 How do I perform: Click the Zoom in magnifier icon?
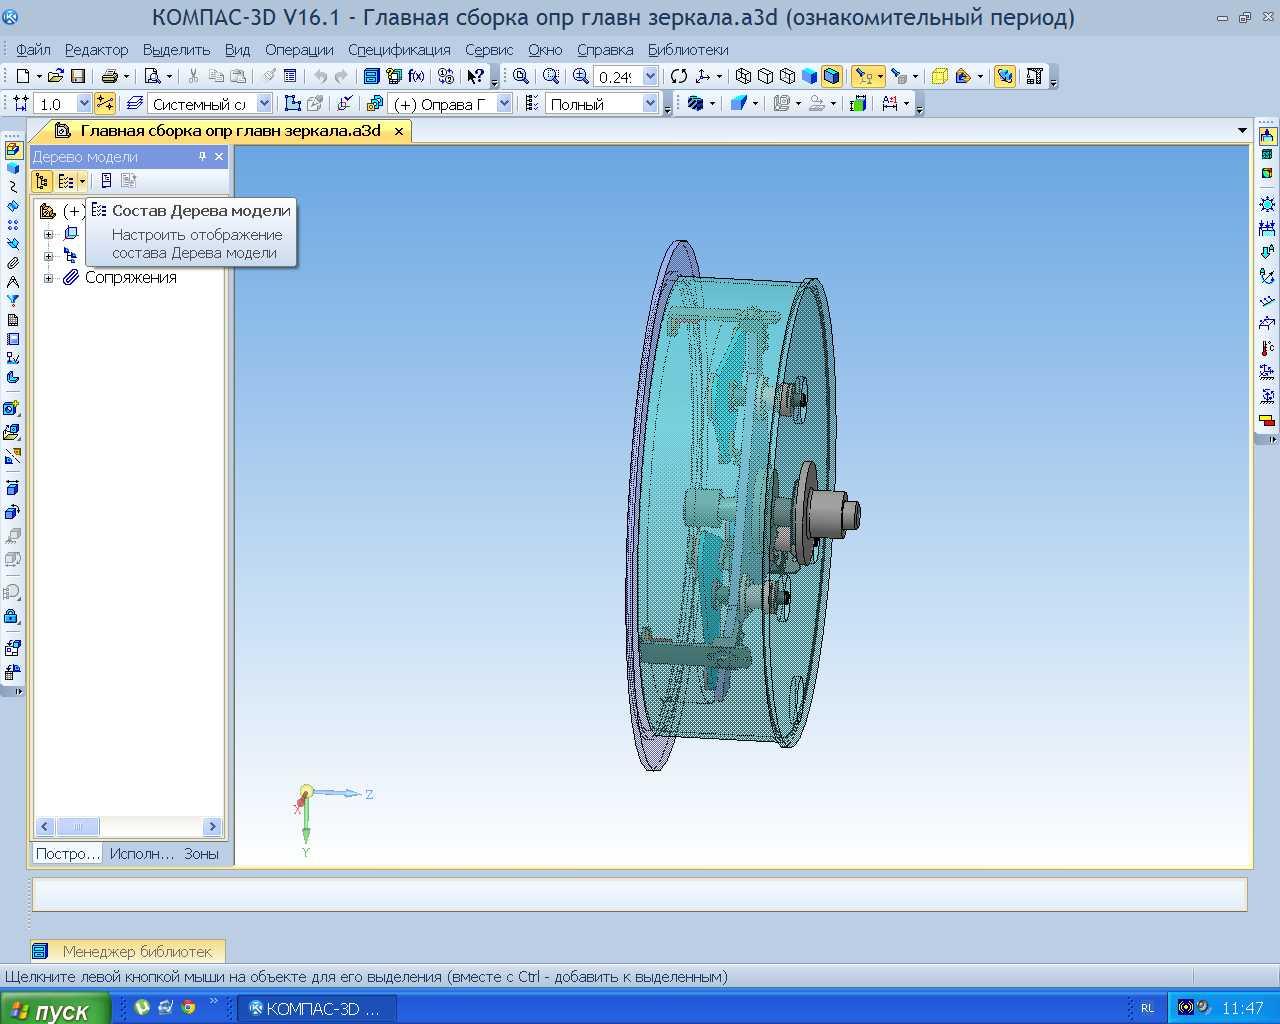[581, 76]
